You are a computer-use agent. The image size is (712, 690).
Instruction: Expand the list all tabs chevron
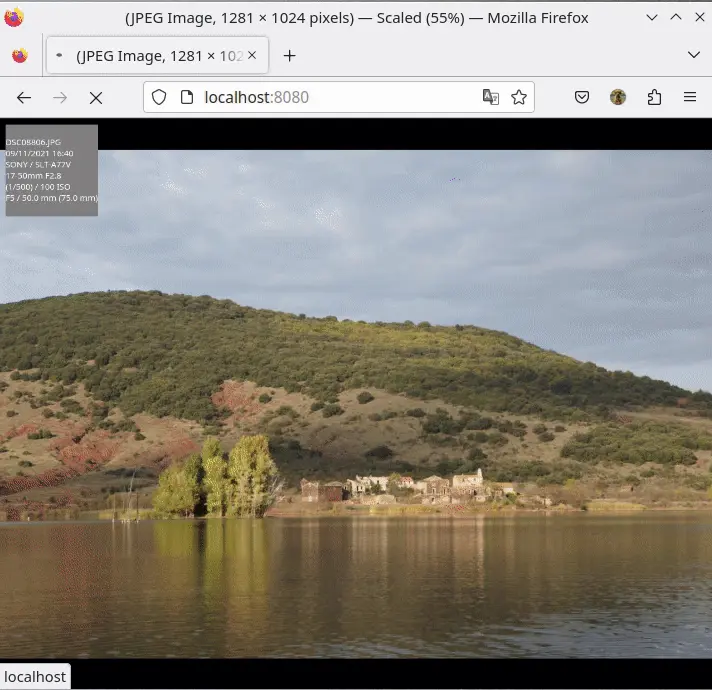click(x=694, y=55)
